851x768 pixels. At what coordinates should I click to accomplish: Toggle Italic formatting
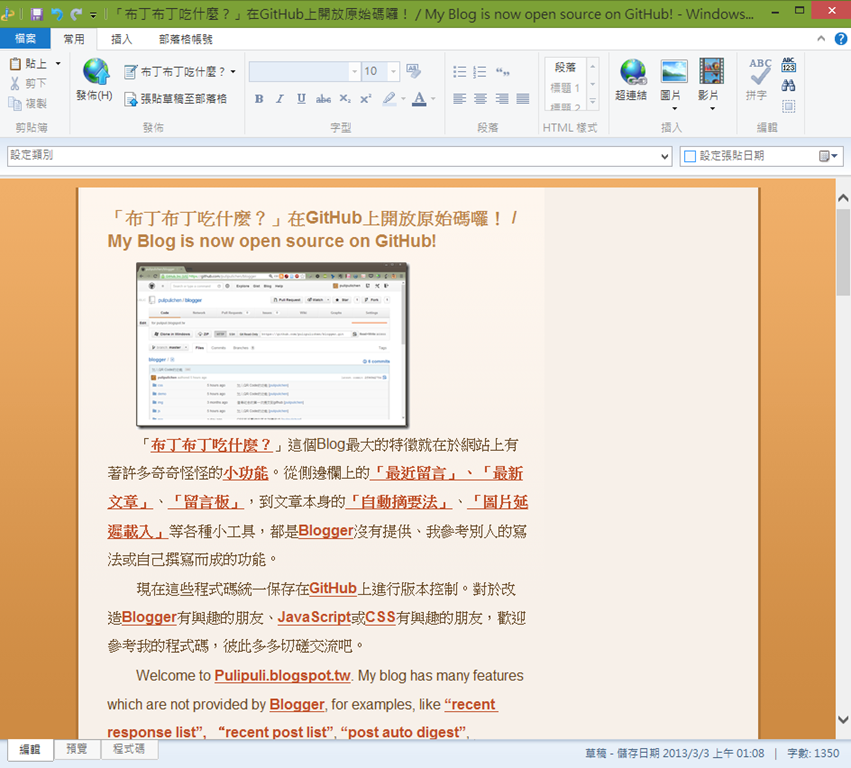click(280, 99)
